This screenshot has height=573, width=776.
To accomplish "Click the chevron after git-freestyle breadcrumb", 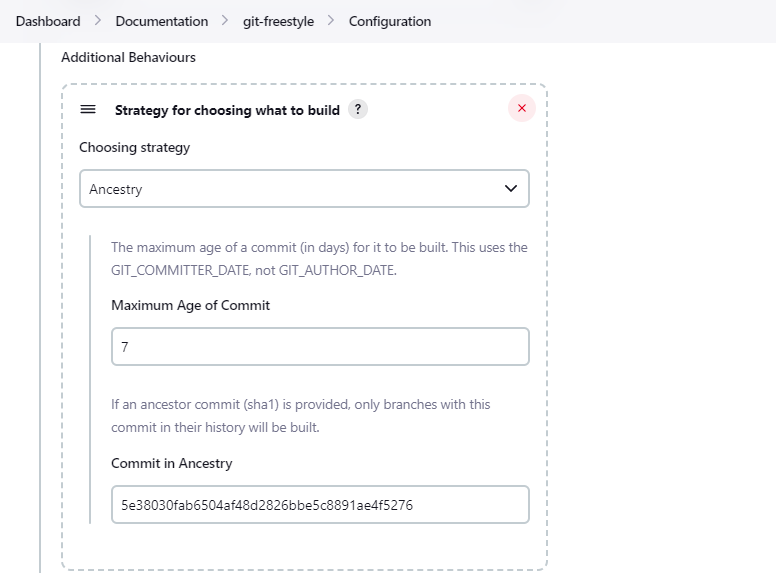I will 331,21.
